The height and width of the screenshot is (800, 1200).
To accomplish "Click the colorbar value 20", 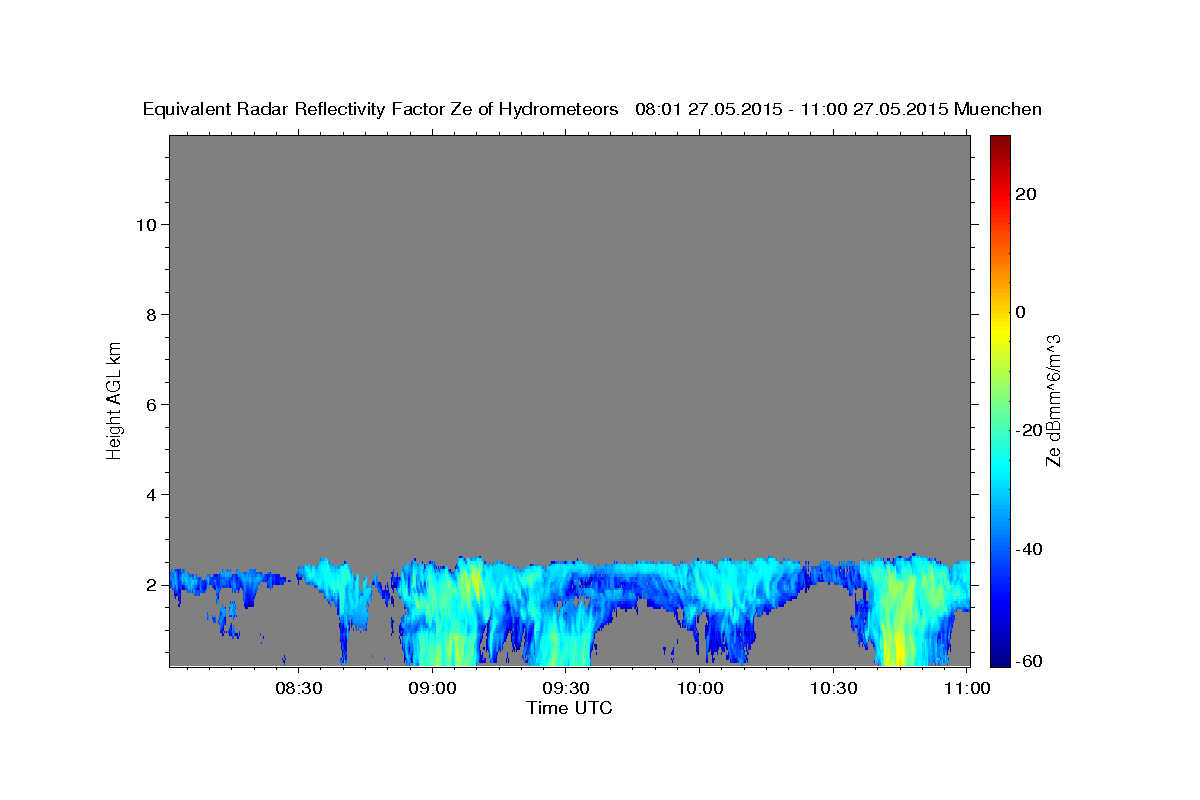I will pos(1026,194).
